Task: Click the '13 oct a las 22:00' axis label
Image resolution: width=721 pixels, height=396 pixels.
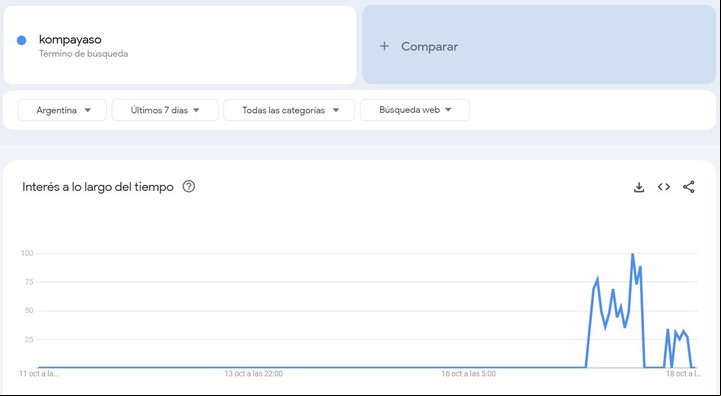Action: pos(253,374)
